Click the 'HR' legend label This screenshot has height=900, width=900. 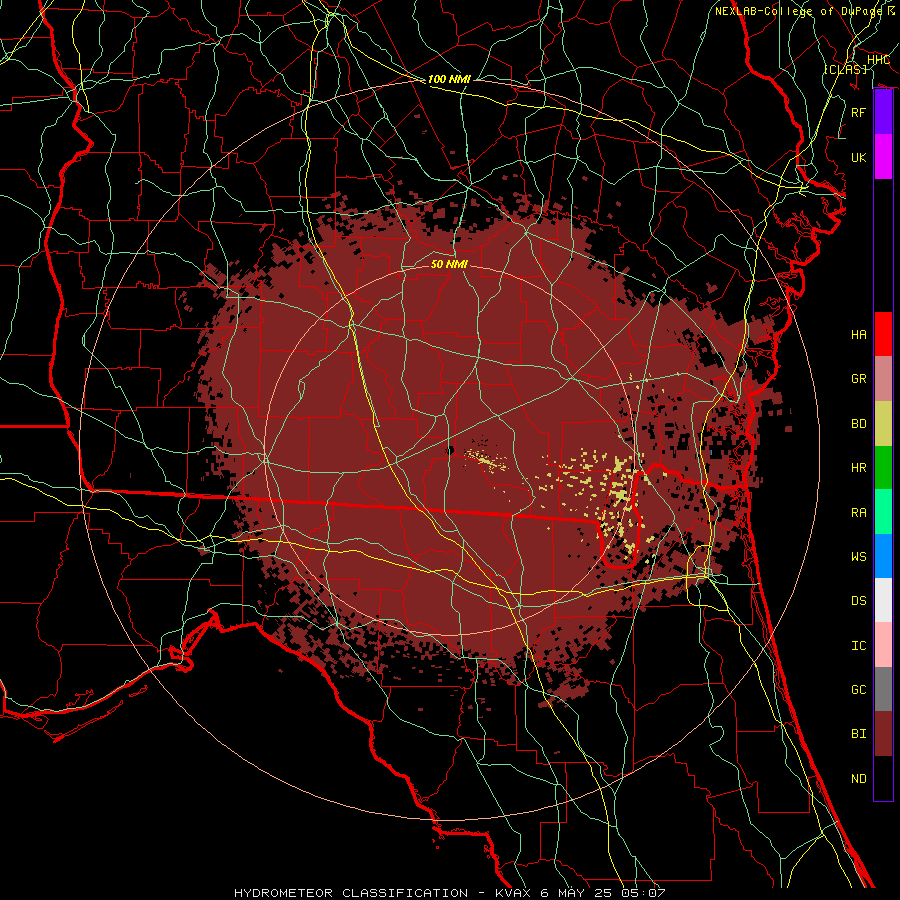point(858,468)
